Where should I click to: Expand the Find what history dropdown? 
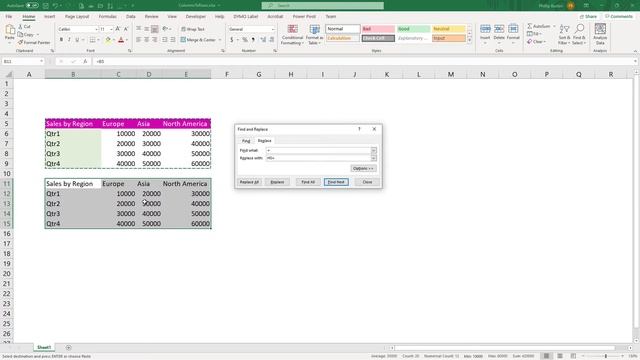[x=373, y=151]
